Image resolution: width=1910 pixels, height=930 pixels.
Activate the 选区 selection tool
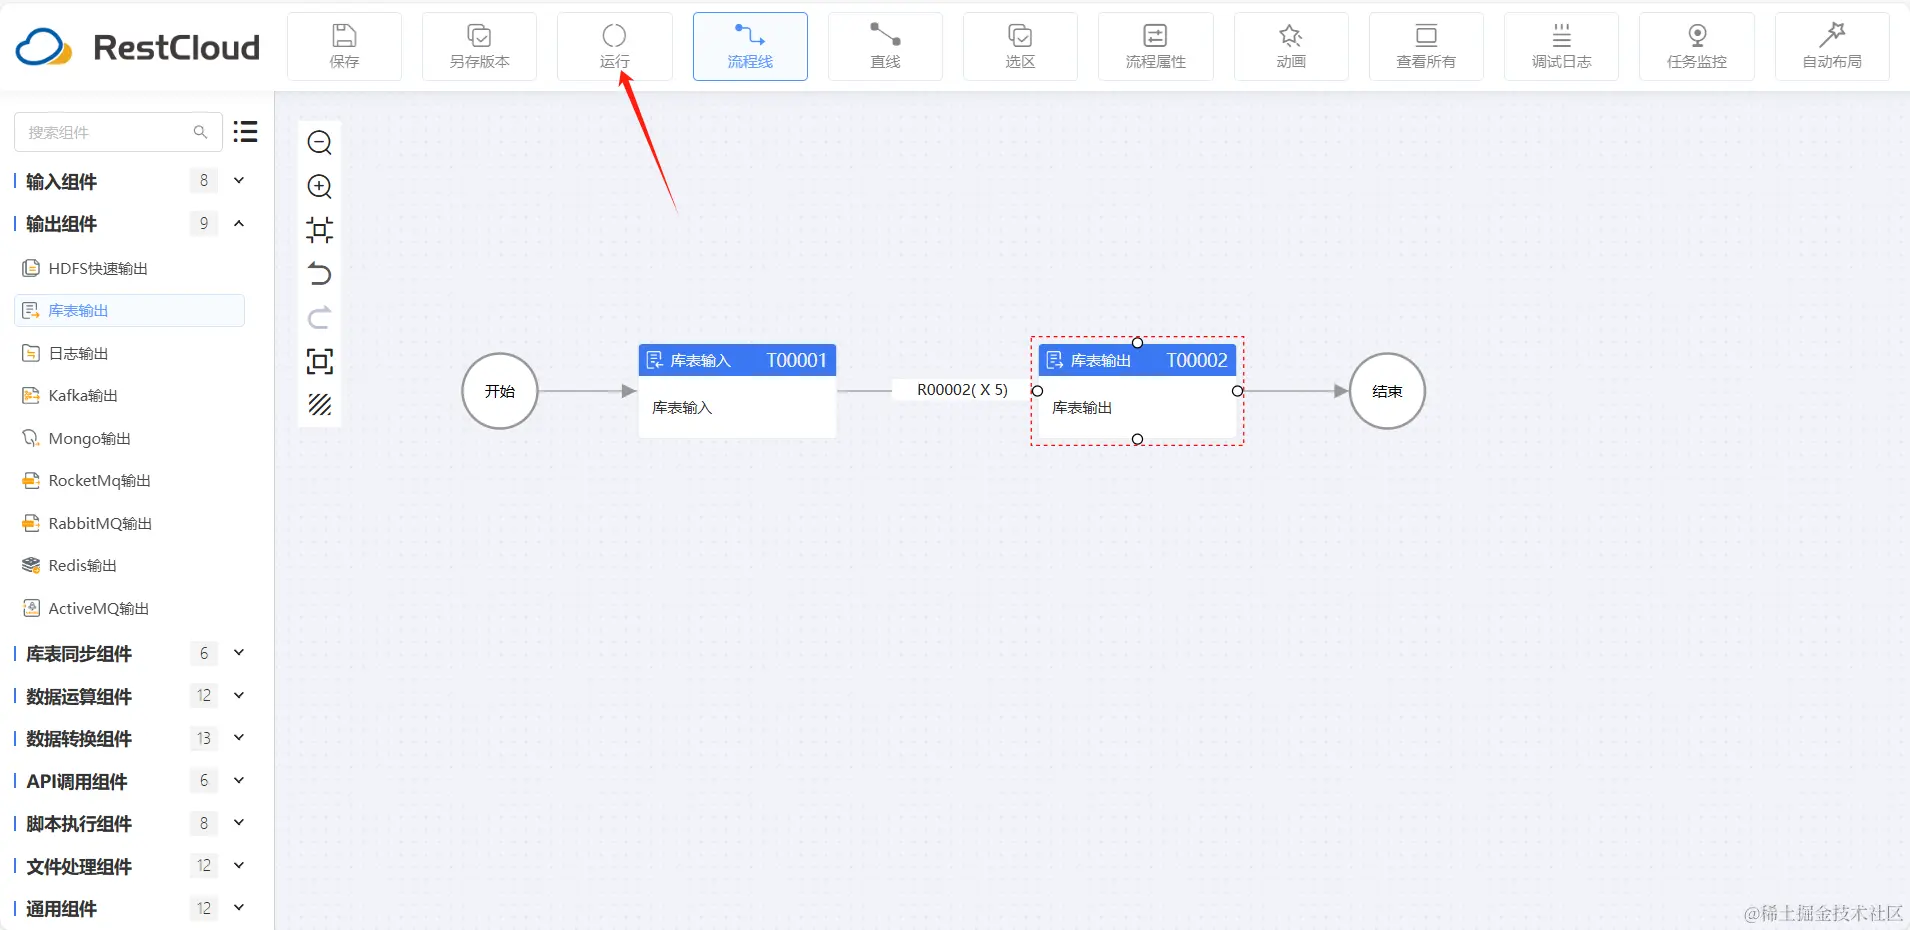coord(1020,46)
